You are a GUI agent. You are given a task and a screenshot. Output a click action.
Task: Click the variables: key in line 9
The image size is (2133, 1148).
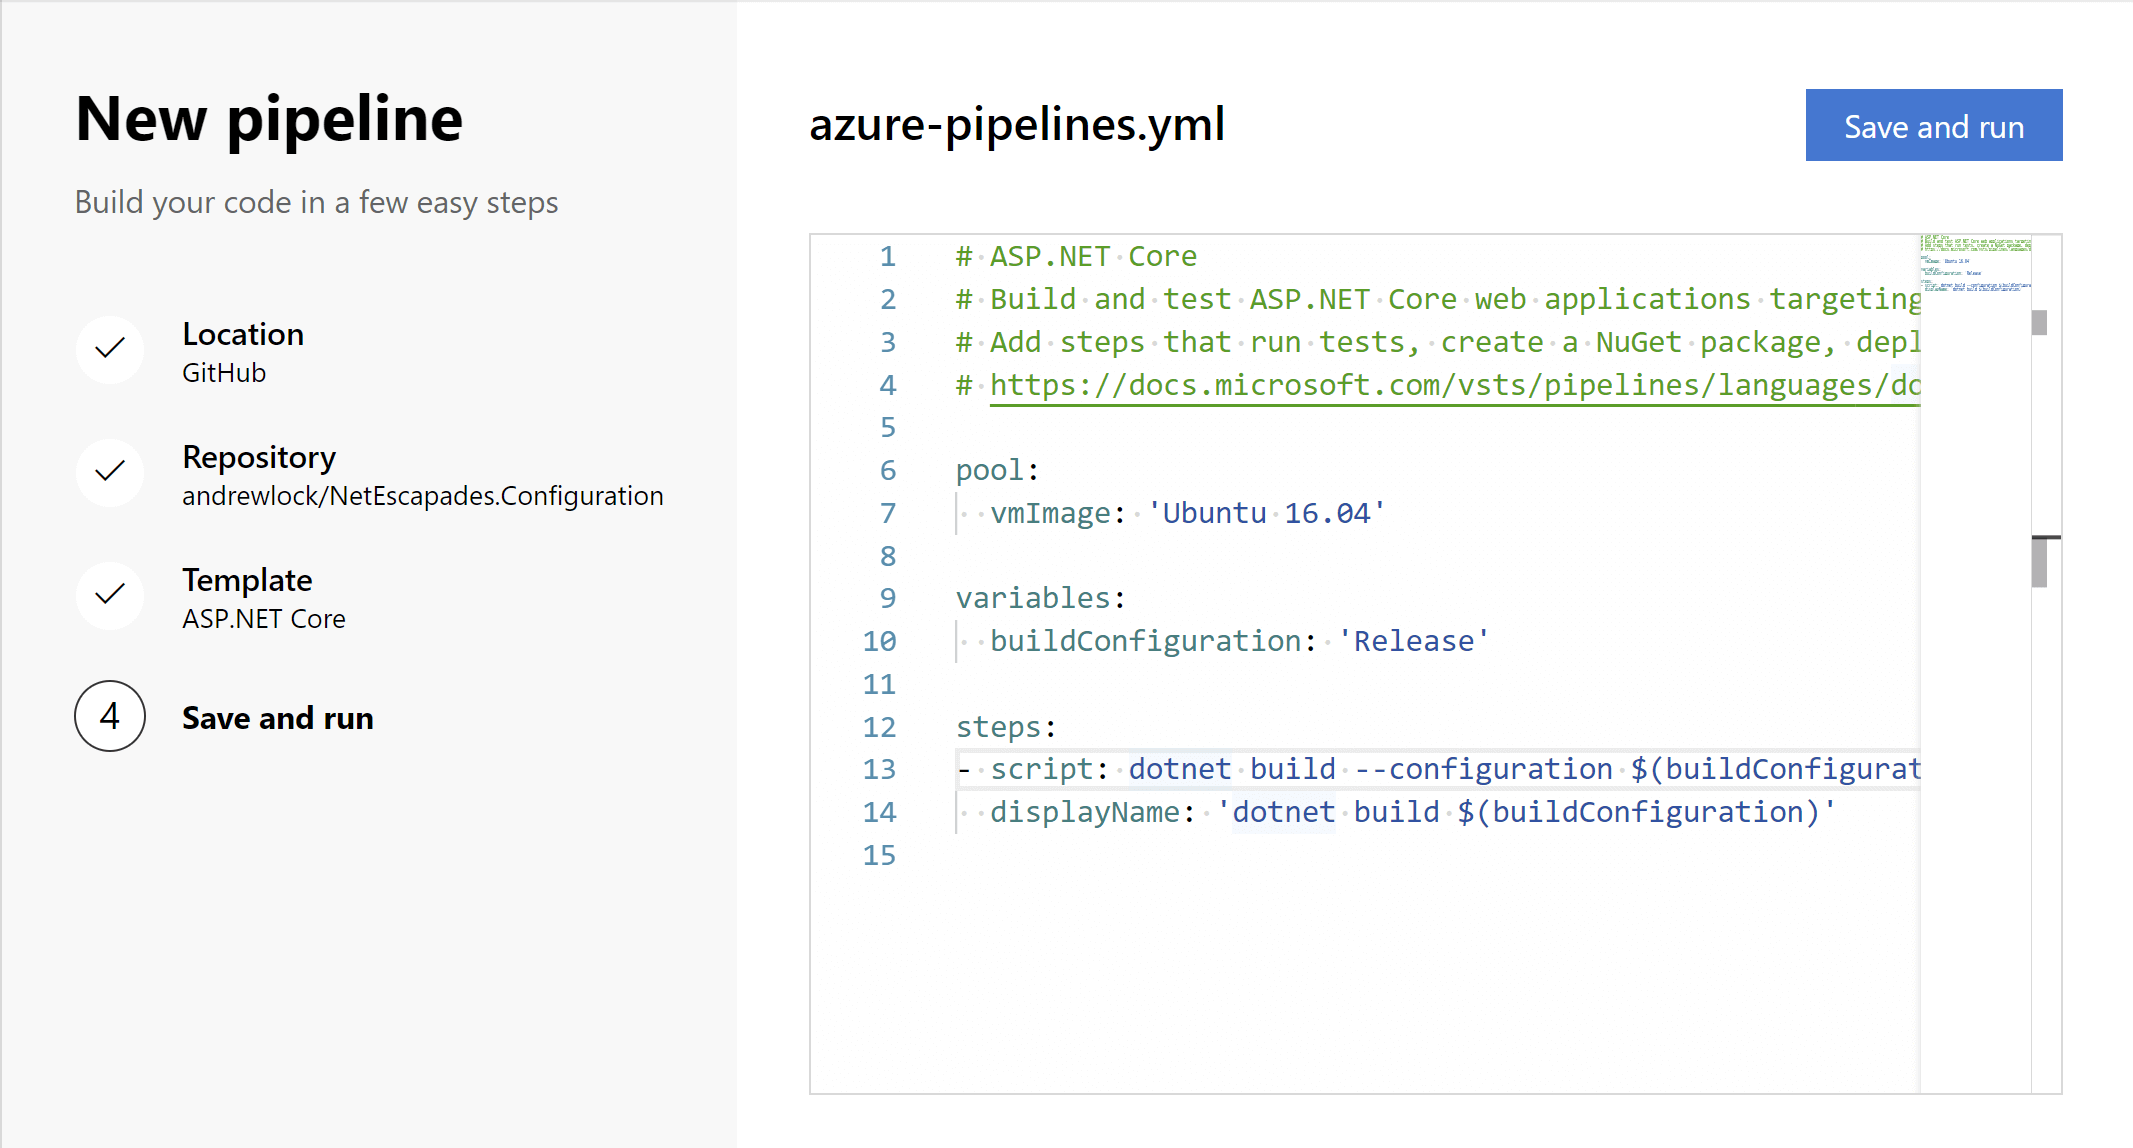1040,598
